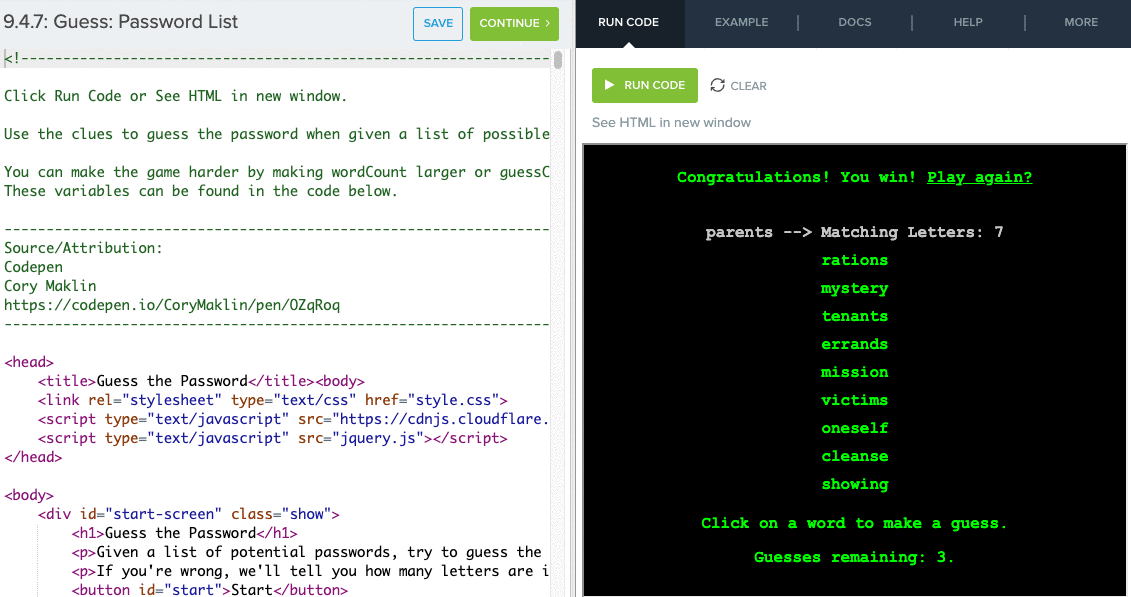Open the EXAMPLE tab
1131x597 pixels.
pyautogui.click(x=741, y=22)
